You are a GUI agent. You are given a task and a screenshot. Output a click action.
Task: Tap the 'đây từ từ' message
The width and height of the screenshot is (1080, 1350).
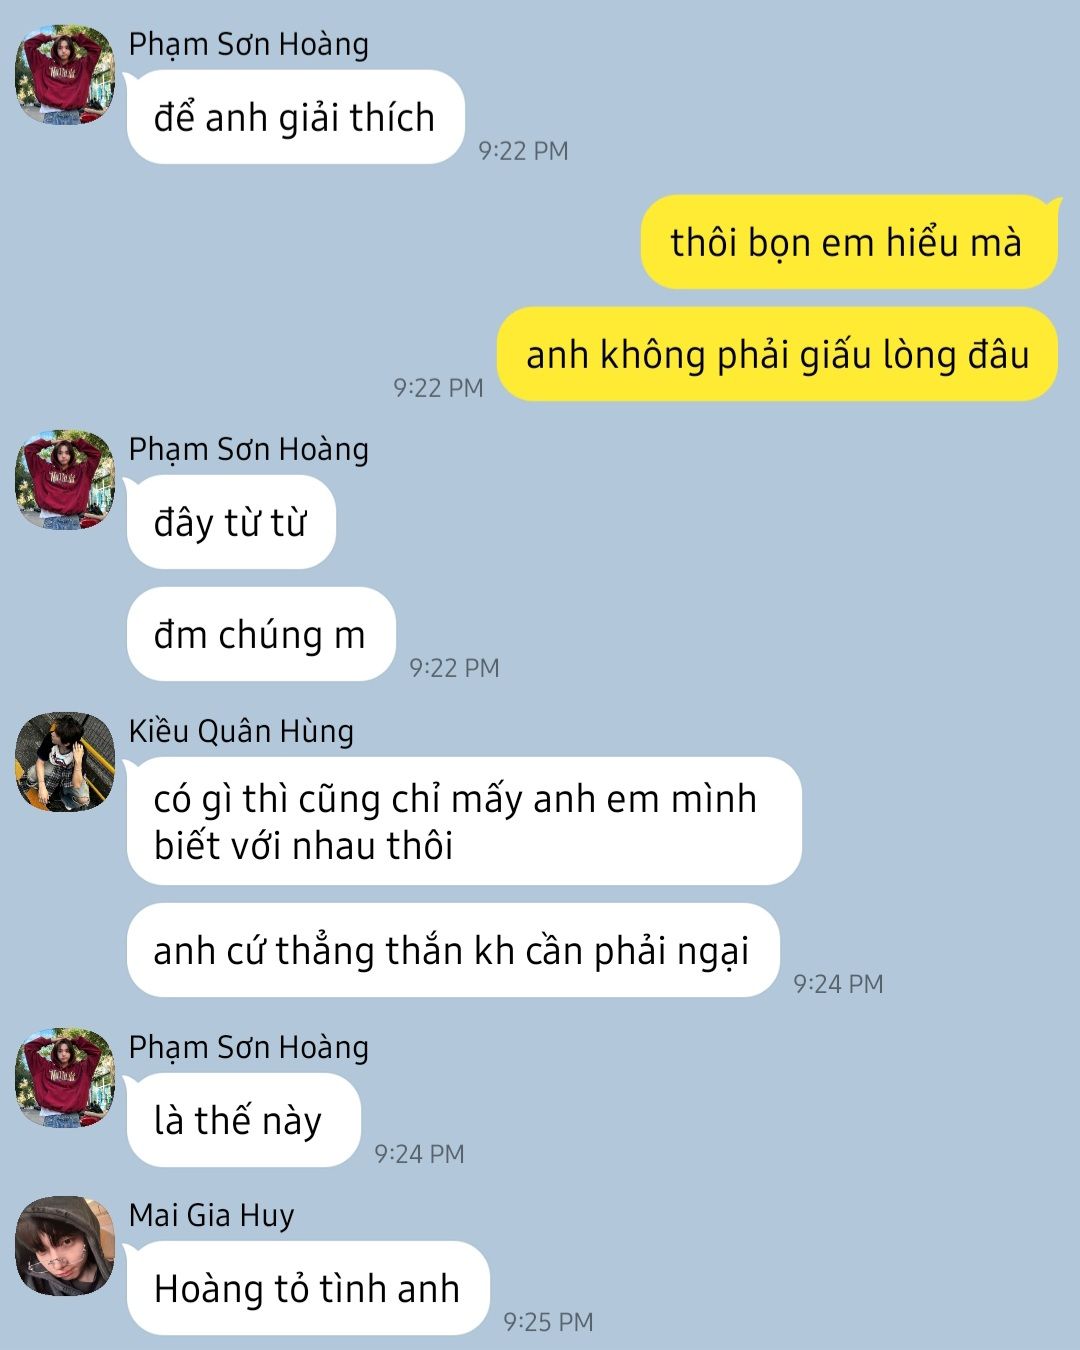click(x=231, y=522)
